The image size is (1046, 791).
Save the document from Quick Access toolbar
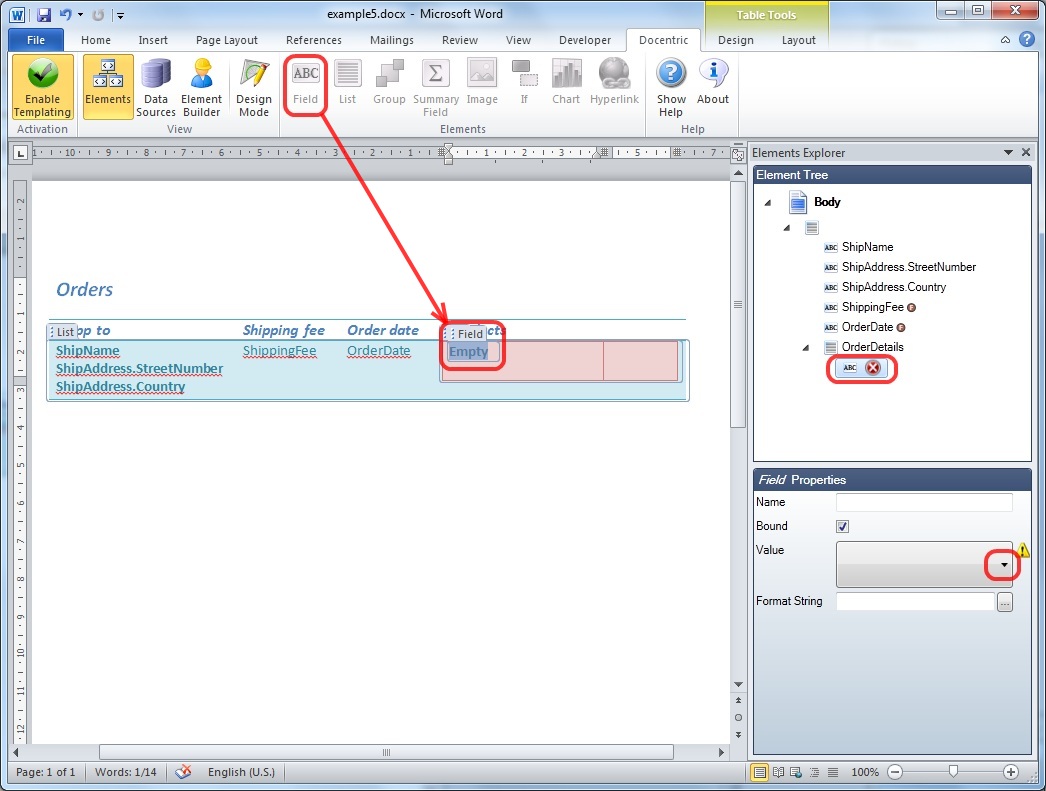(x=44, y=14)
